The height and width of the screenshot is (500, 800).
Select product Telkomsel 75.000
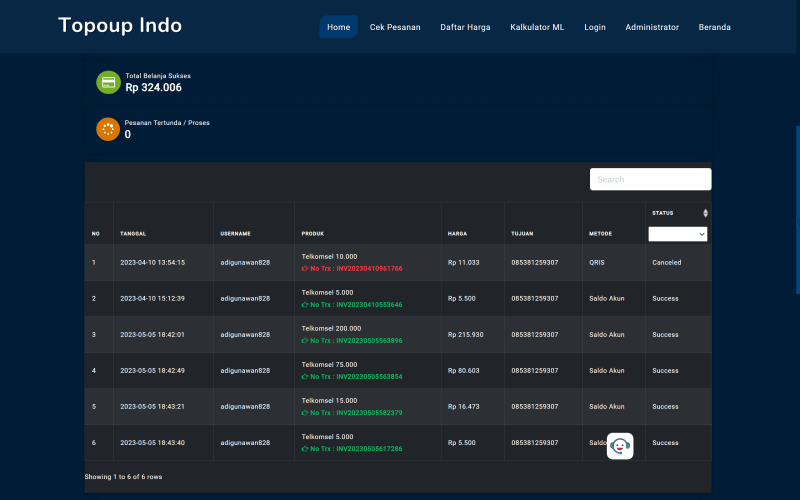pyautogui.click(x=329, y=365)
